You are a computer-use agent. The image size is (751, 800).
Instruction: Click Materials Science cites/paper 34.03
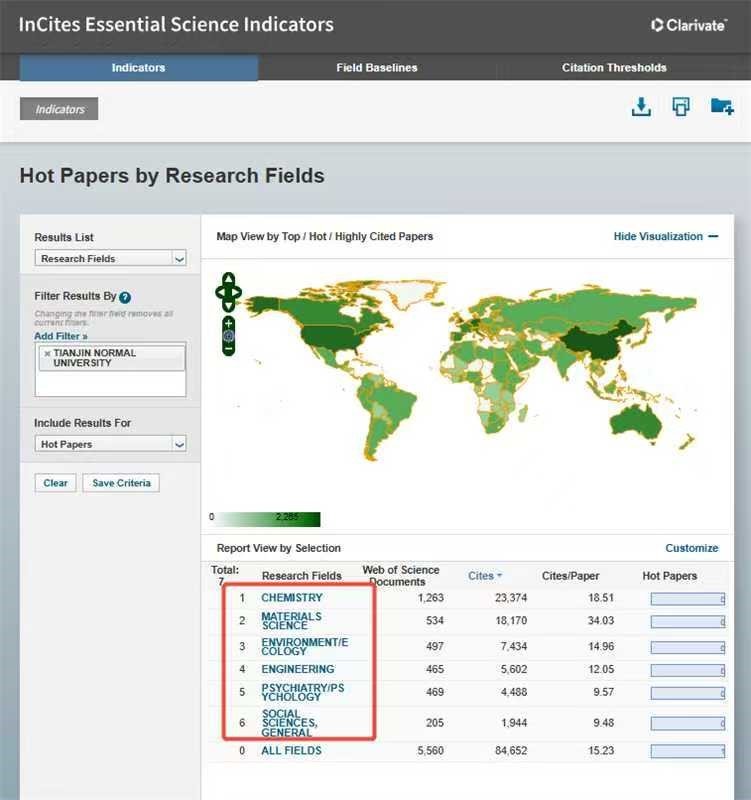tap(600, 620)
